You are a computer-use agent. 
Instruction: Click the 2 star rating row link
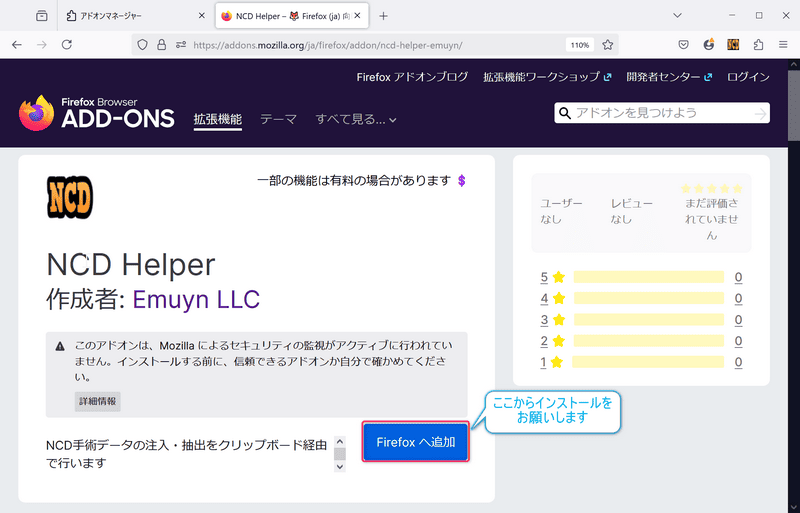pos(553,341)
